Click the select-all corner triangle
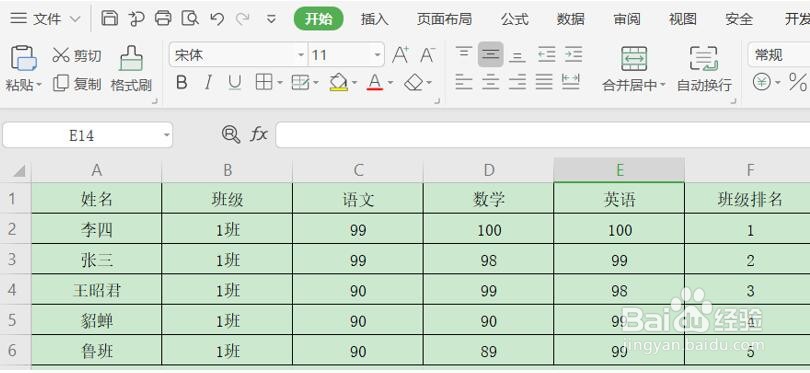 [19, 171]
